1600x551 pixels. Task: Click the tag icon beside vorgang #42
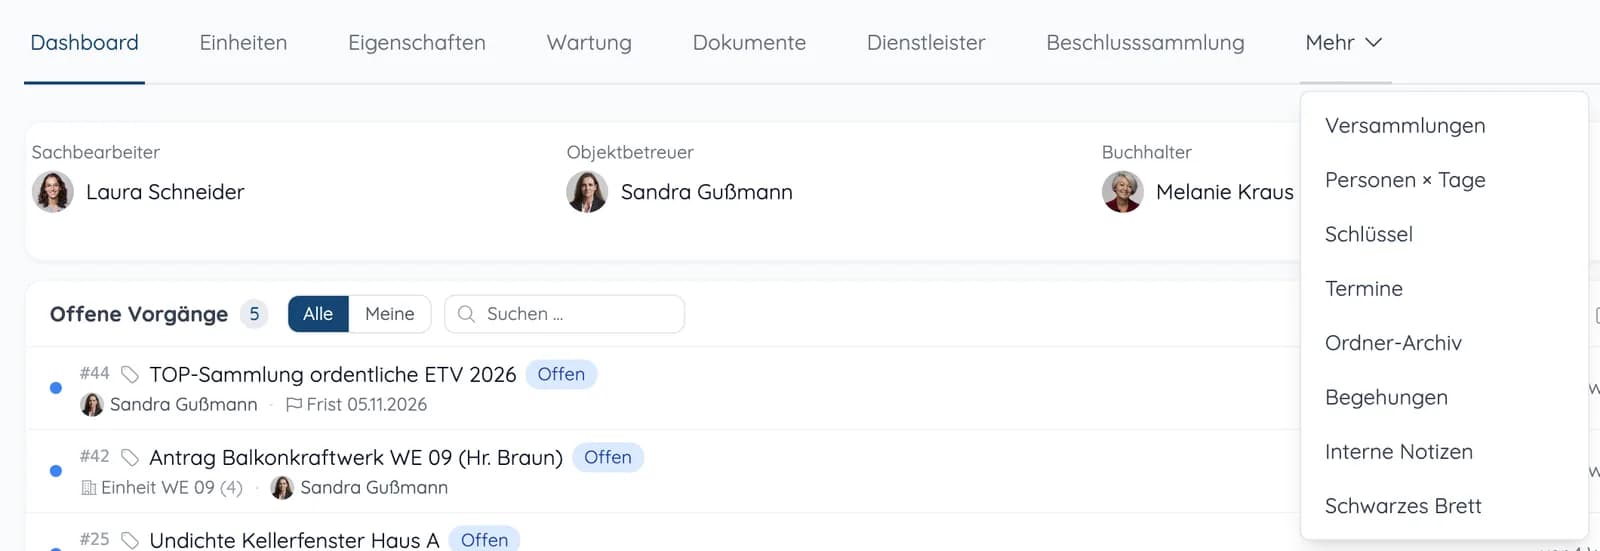pyautogui.click(x=130, y=457)
